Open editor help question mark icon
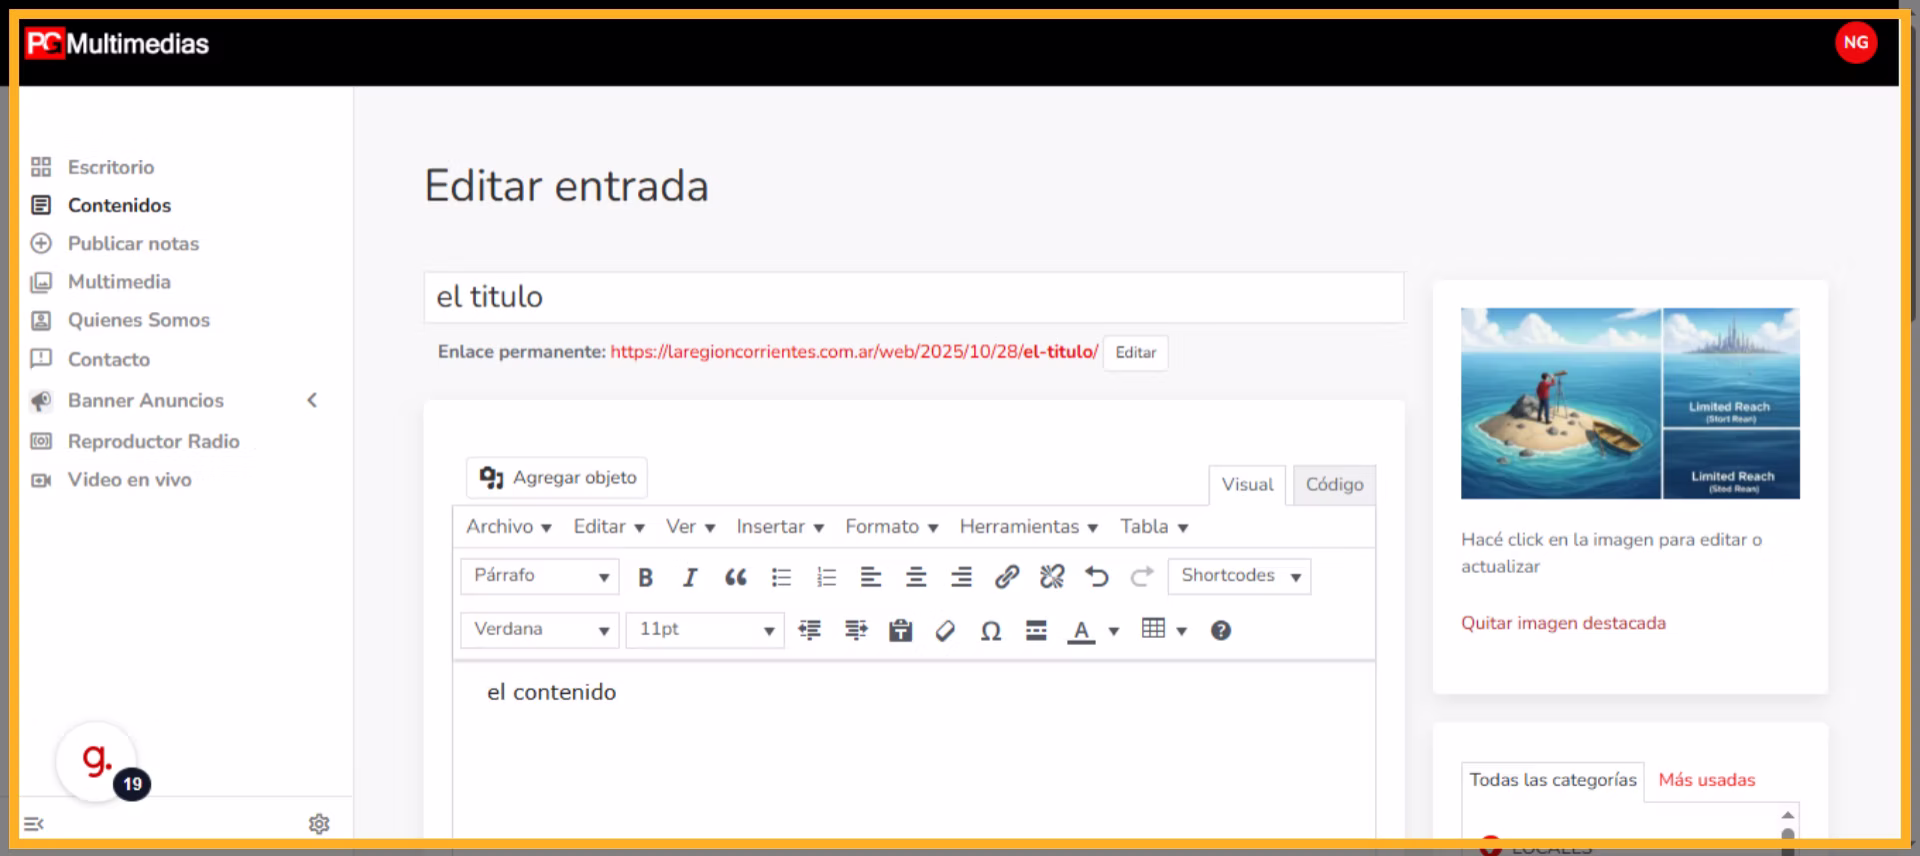The width and height of the screenshot is (1920, 856). [x=1220, y=631]
